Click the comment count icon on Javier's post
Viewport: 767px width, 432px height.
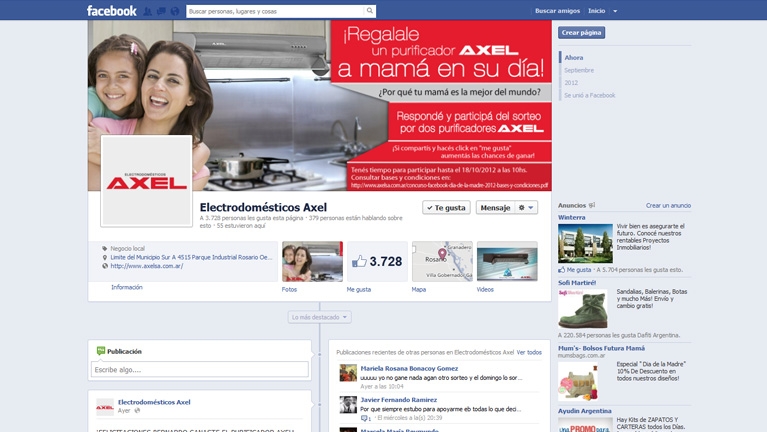coord(365,418)
